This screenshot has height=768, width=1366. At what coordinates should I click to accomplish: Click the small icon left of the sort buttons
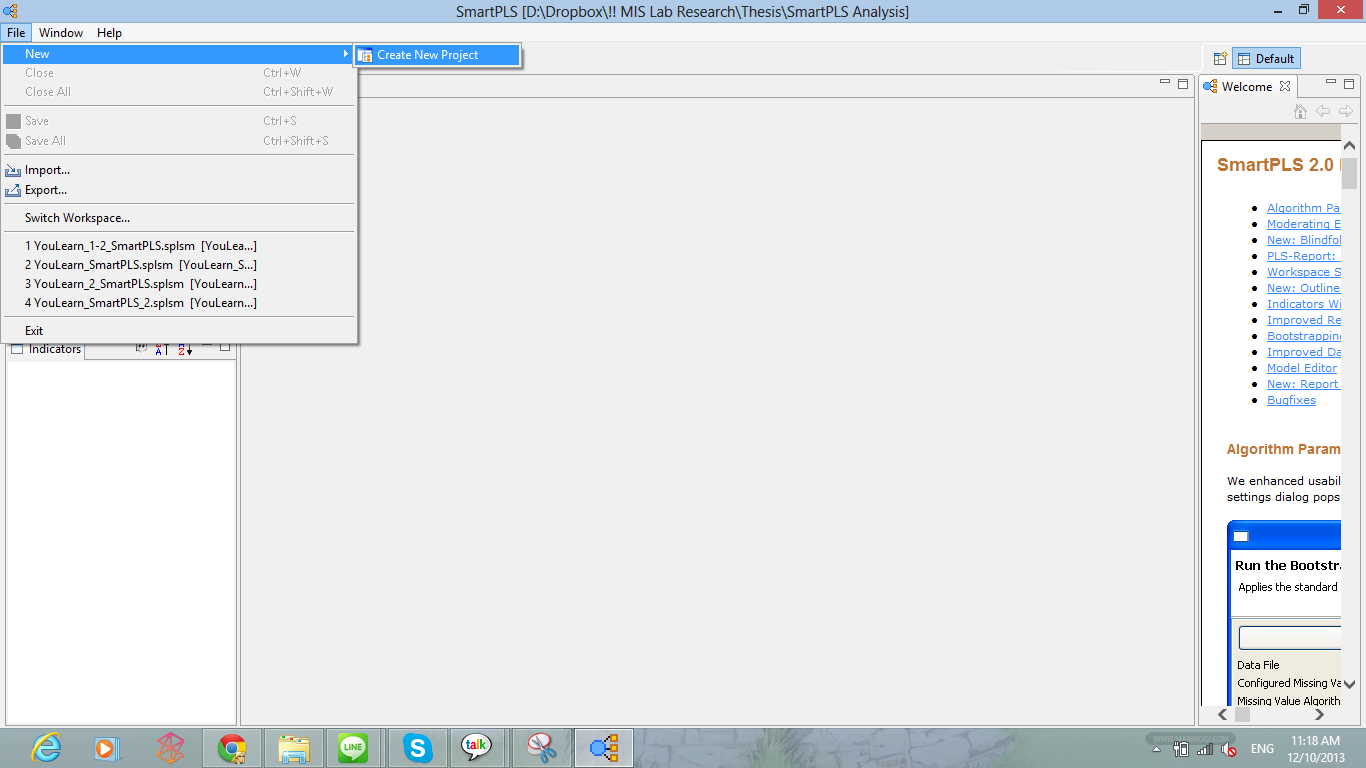pyautogui.click(x=141, y=348)
